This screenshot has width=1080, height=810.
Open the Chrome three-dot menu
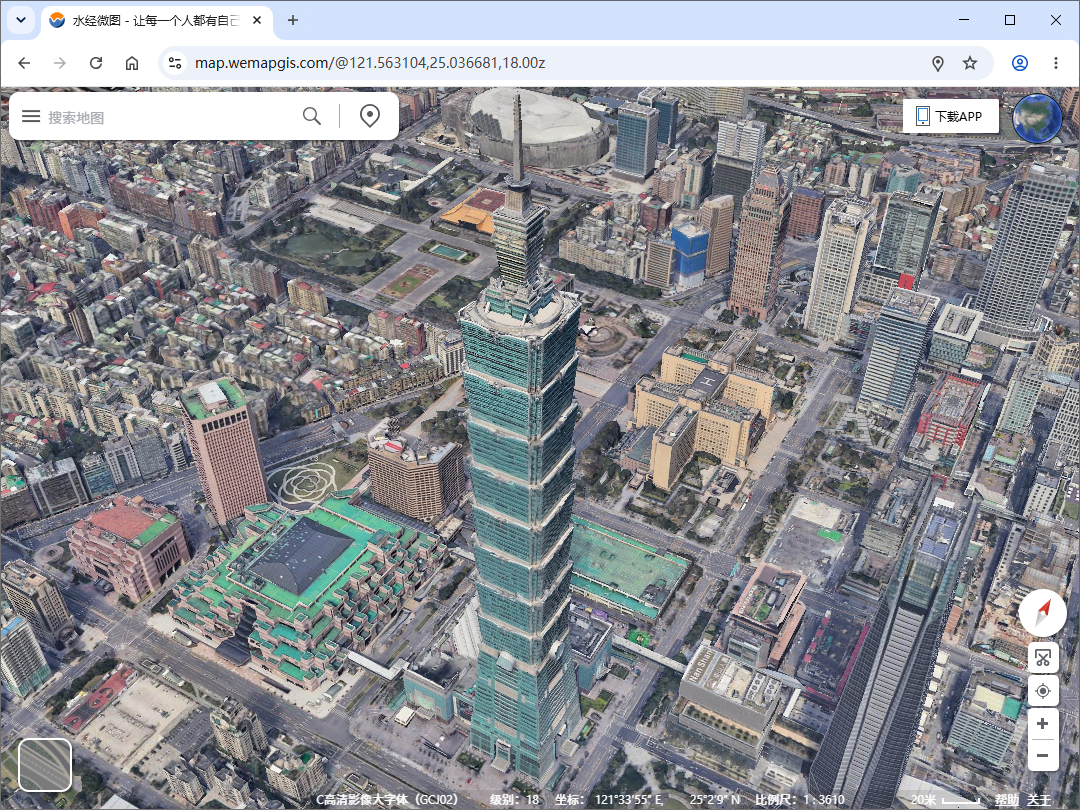pyautogui.click(x=1055, y=63)
